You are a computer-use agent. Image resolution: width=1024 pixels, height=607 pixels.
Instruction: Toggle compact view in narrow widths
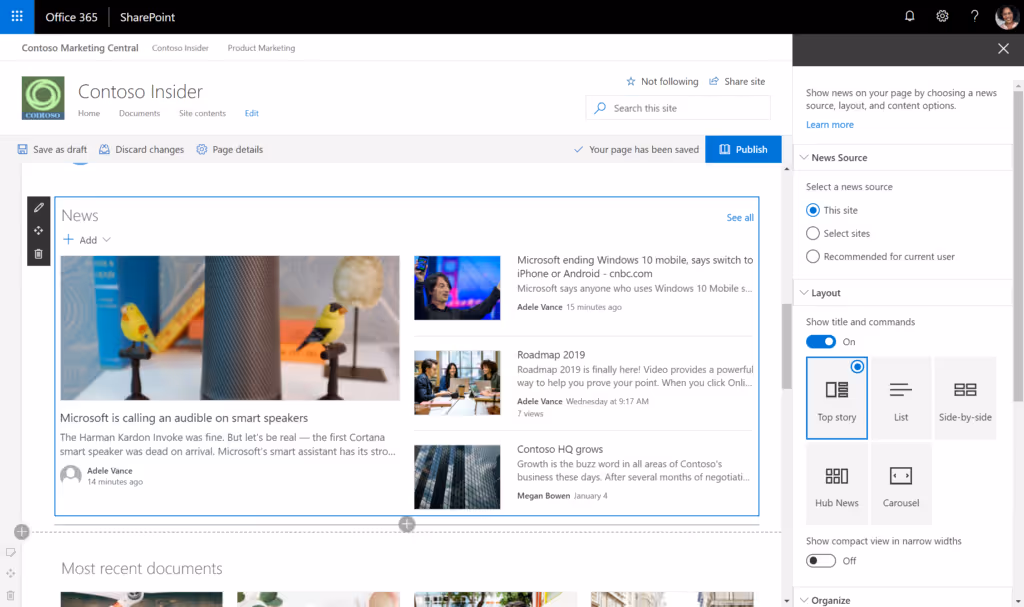[821, 561]
